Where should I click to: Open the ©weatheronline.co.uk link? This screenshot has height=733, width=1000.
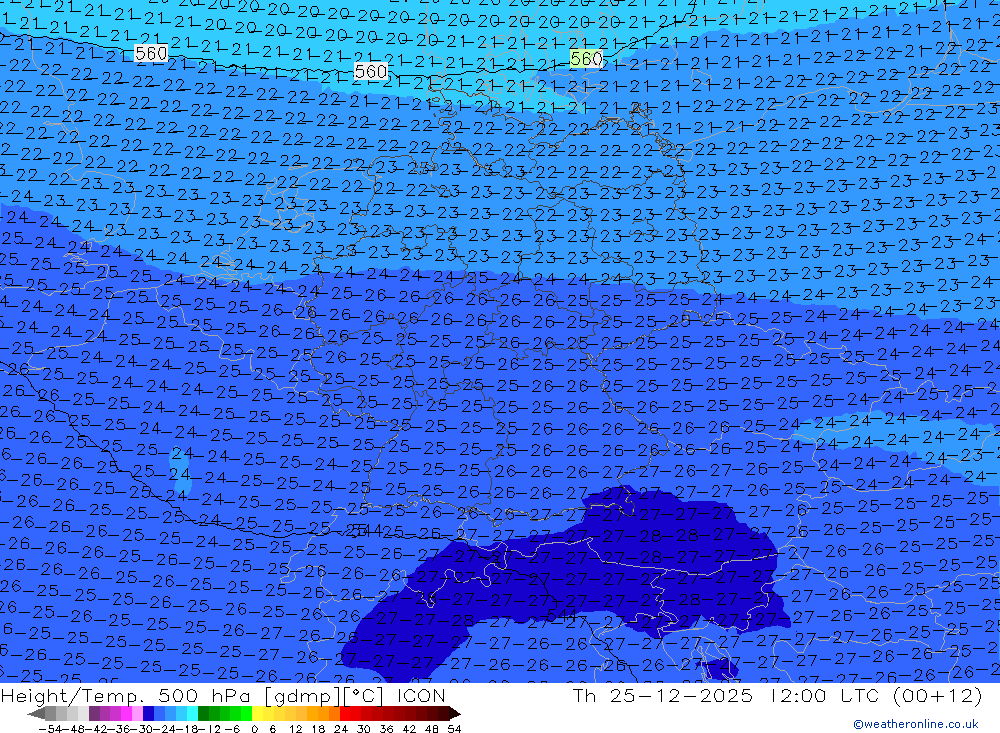coord(916,724)
